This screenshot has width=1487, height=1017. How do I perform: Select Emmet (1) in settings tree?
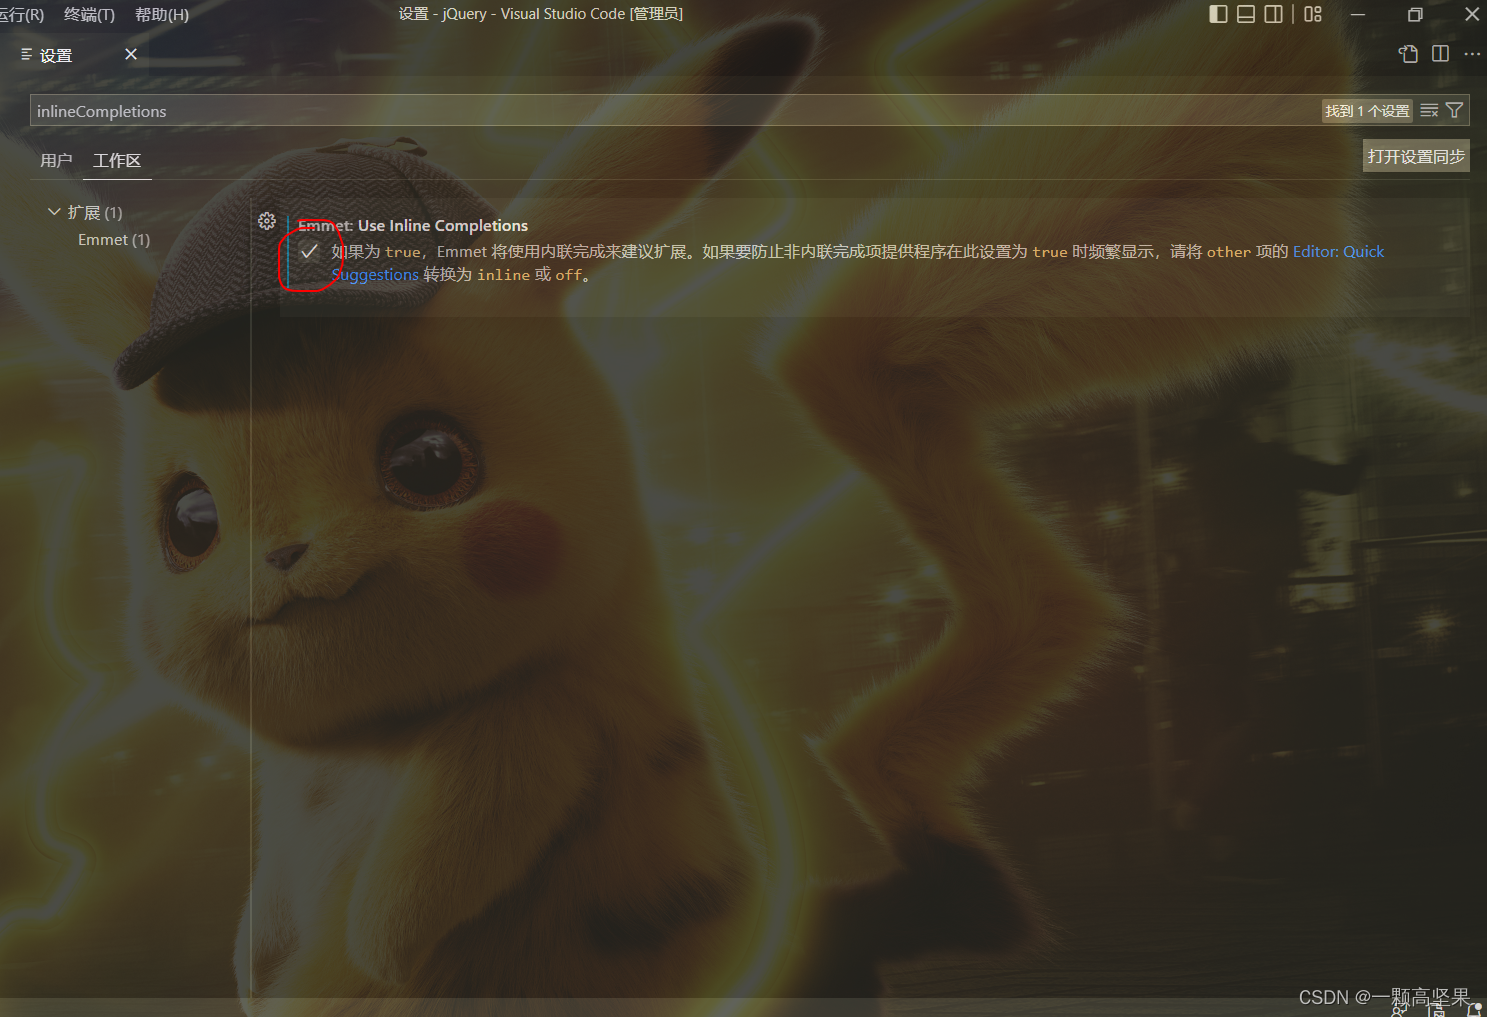(x=114, y=240)
